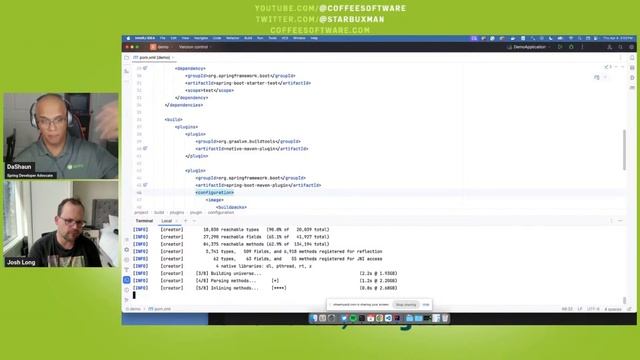The width and height of the screenshot is (640, 360).
Task: Open the Window menu
Action: point(299,38)
